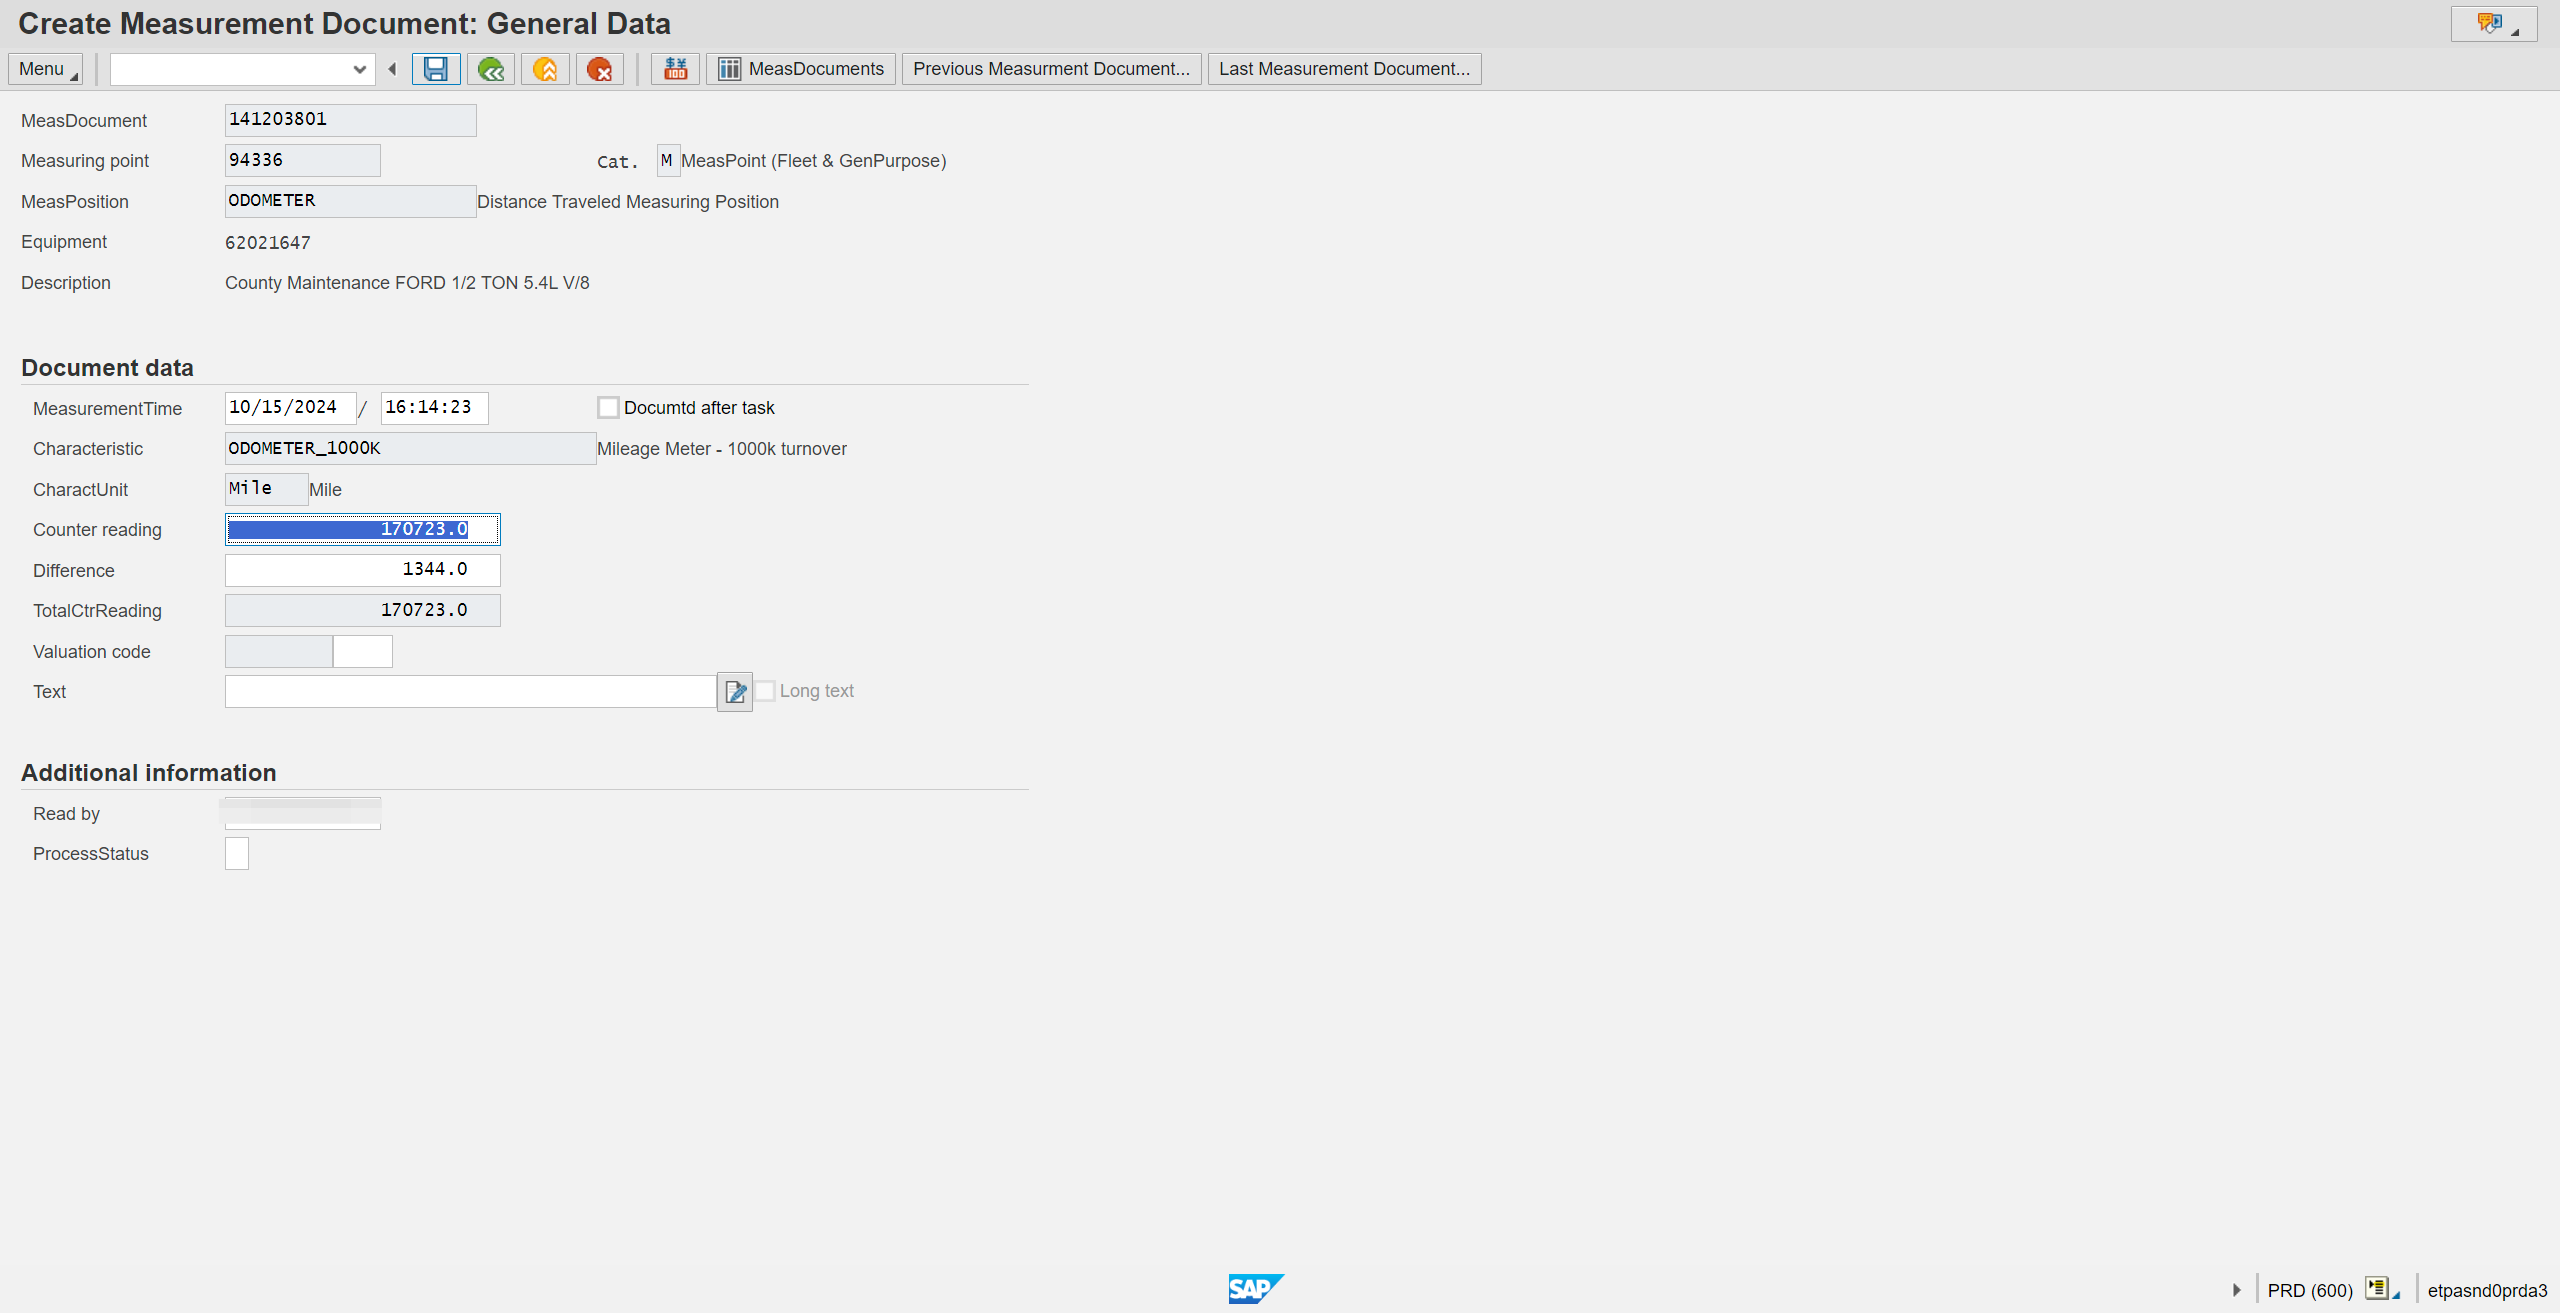
Task: Click the green Back arrow icon
Action: tap(491, 69)
